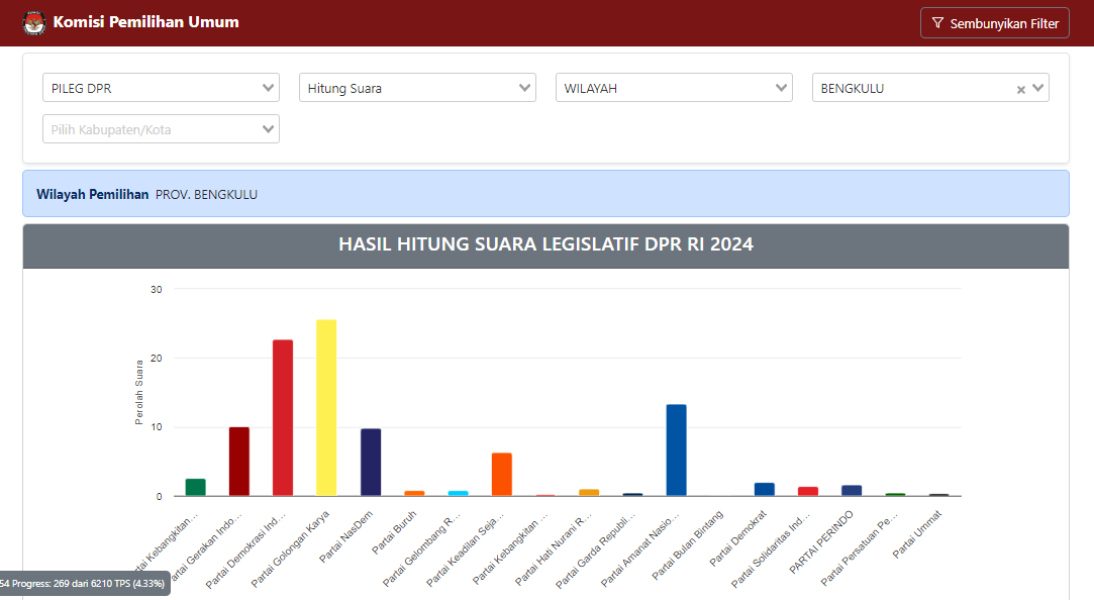Click the KPU garuda logo icon
The height and width of the screenshot is (600, 1094).
click(x=33, y=22)
